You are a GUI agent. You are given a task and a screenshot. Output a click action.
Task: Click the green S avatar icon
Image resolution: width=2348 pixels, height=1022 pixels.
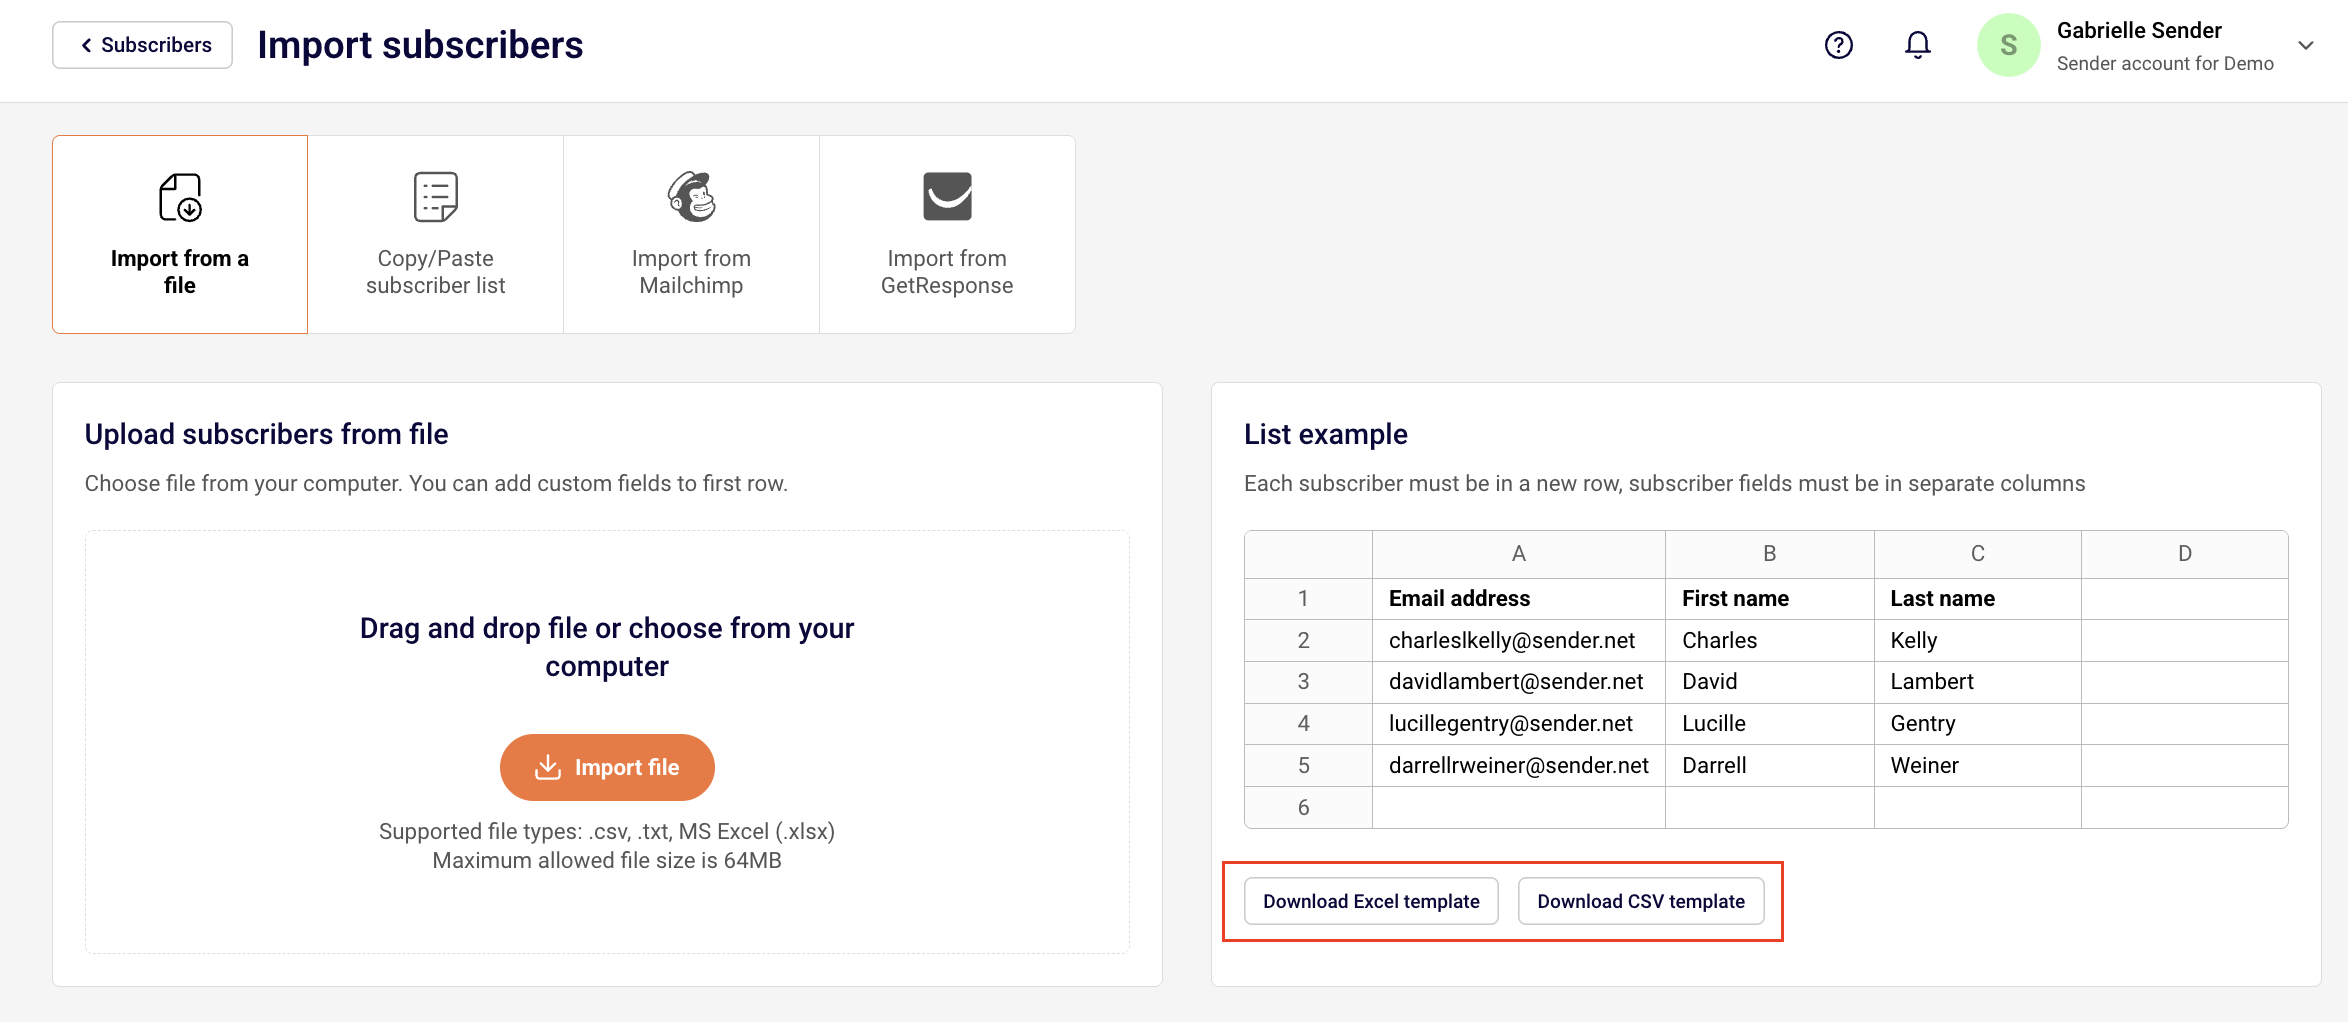click(2008, 45)
